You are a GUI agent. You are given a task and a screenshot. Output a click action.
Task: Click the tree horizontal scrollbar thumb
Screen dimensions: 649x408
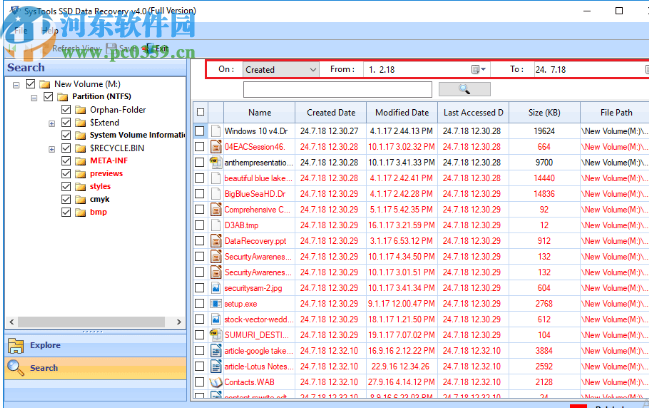point(91,322)
